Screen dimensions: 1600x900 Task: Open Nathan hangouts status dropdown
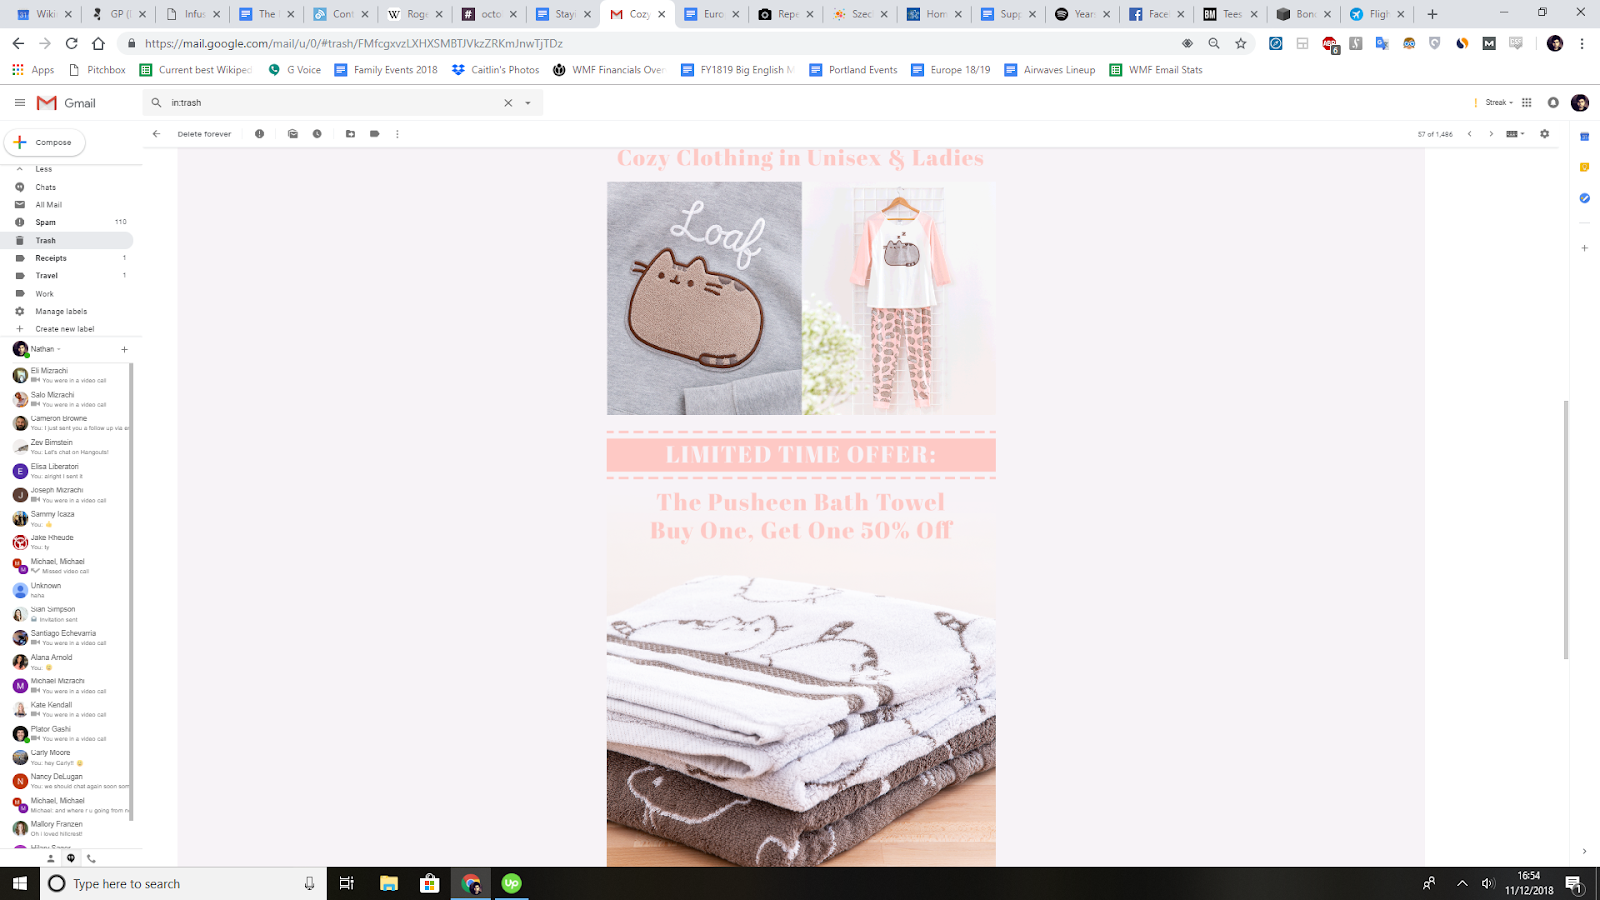pyautogui.click(x=46, y=349)
